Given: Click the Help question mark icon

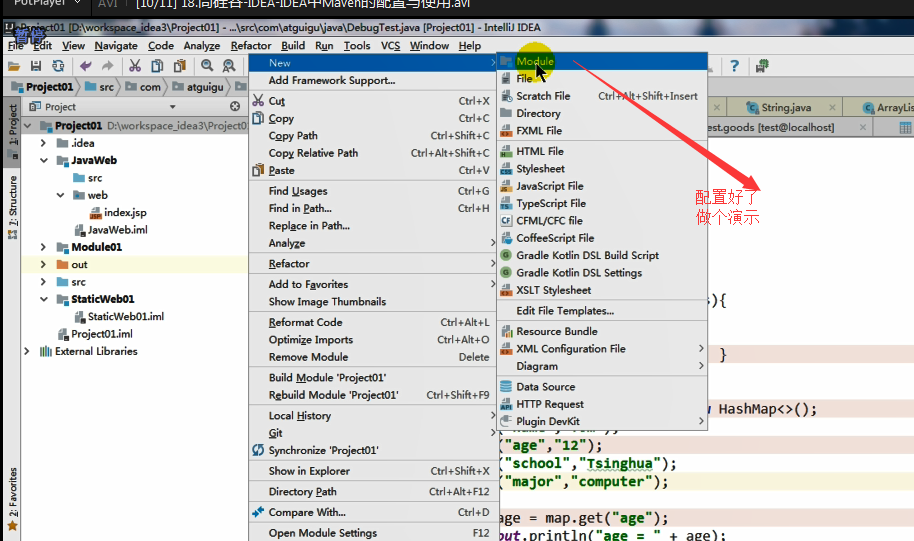Looking at the screenshot, I should [734, 66].
